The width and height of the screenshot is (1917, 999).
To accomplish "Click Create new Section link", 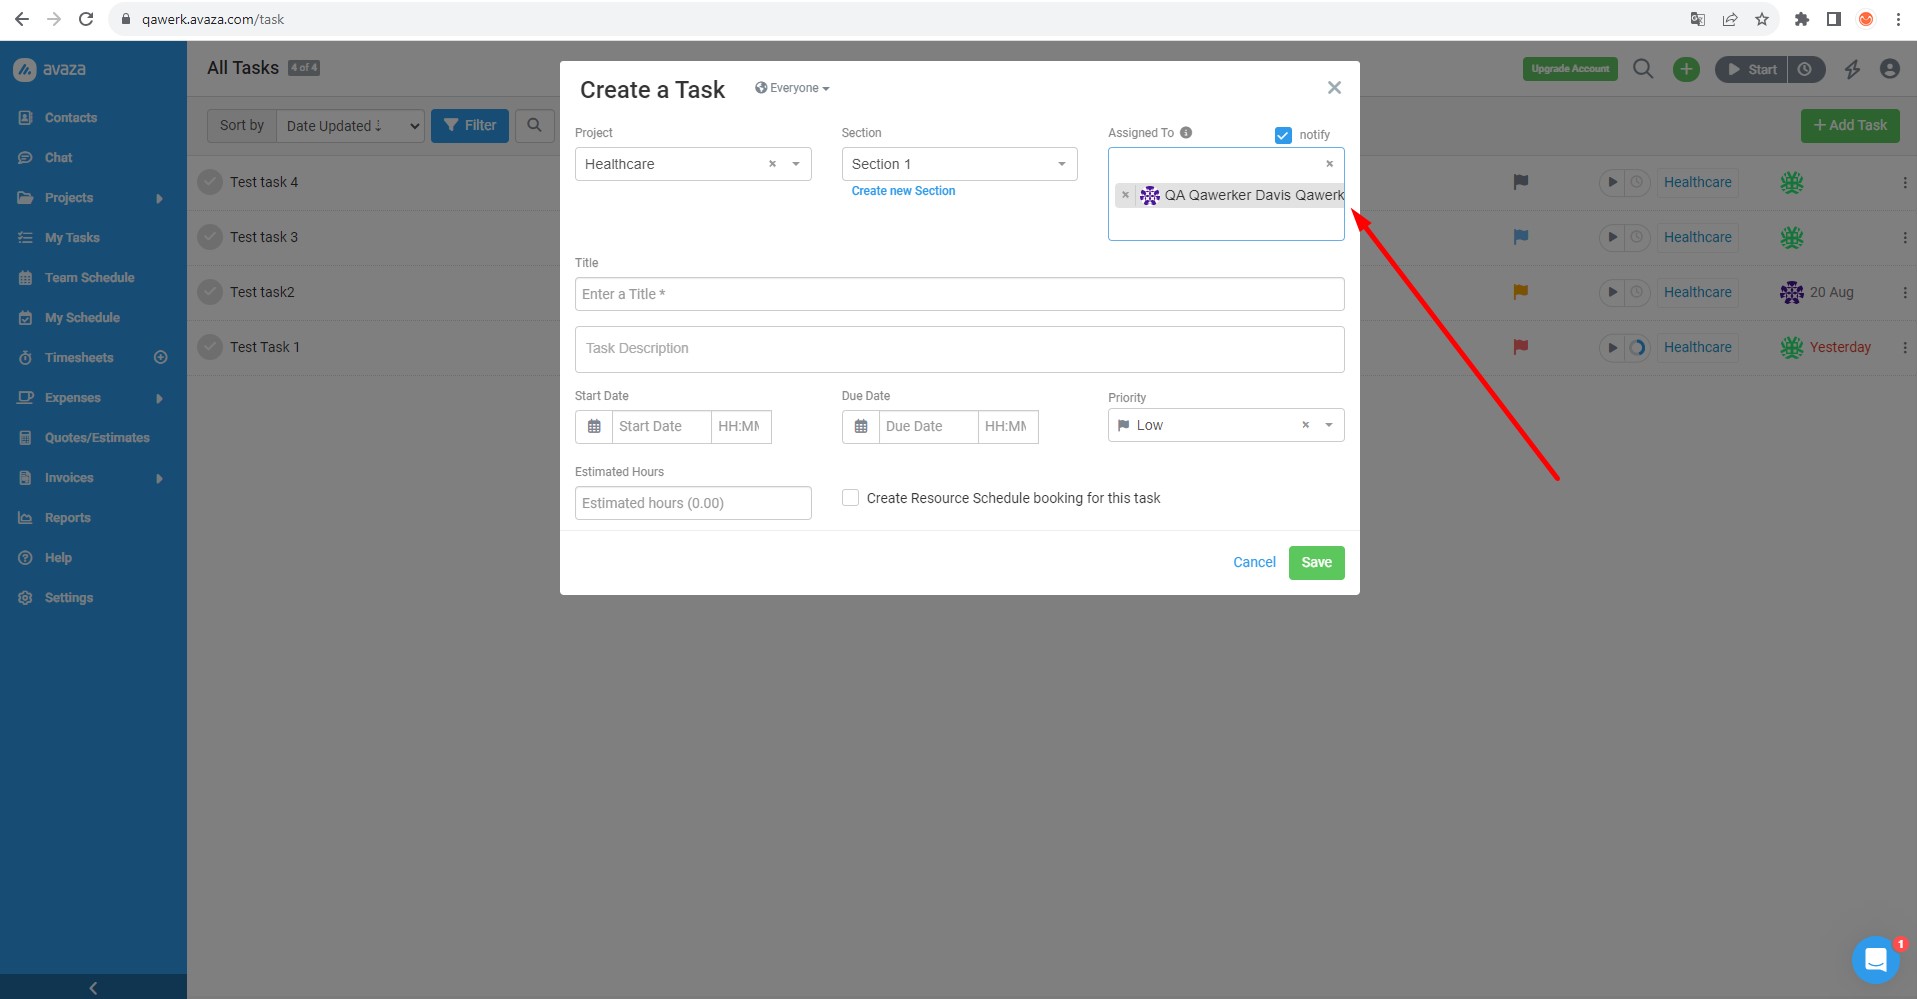I will point(903,191).
